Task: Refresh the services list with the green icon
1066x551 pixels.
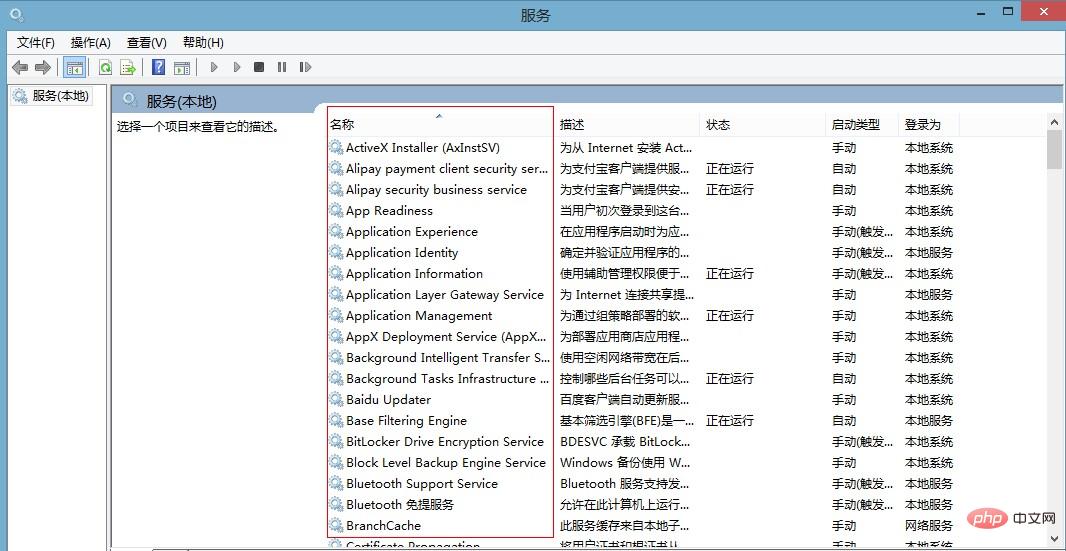Action: coord(105,67)
